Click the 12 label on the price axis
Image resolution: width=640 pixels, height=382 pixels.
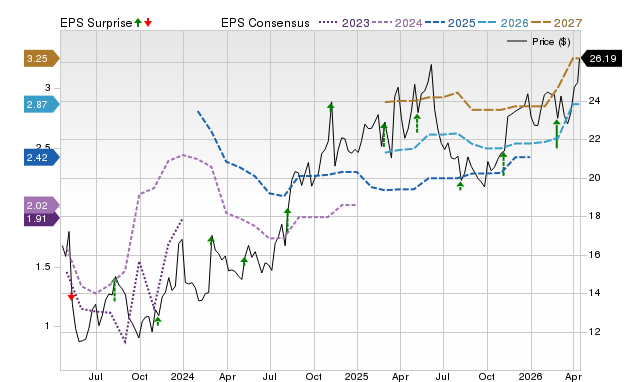pos(594,332)
